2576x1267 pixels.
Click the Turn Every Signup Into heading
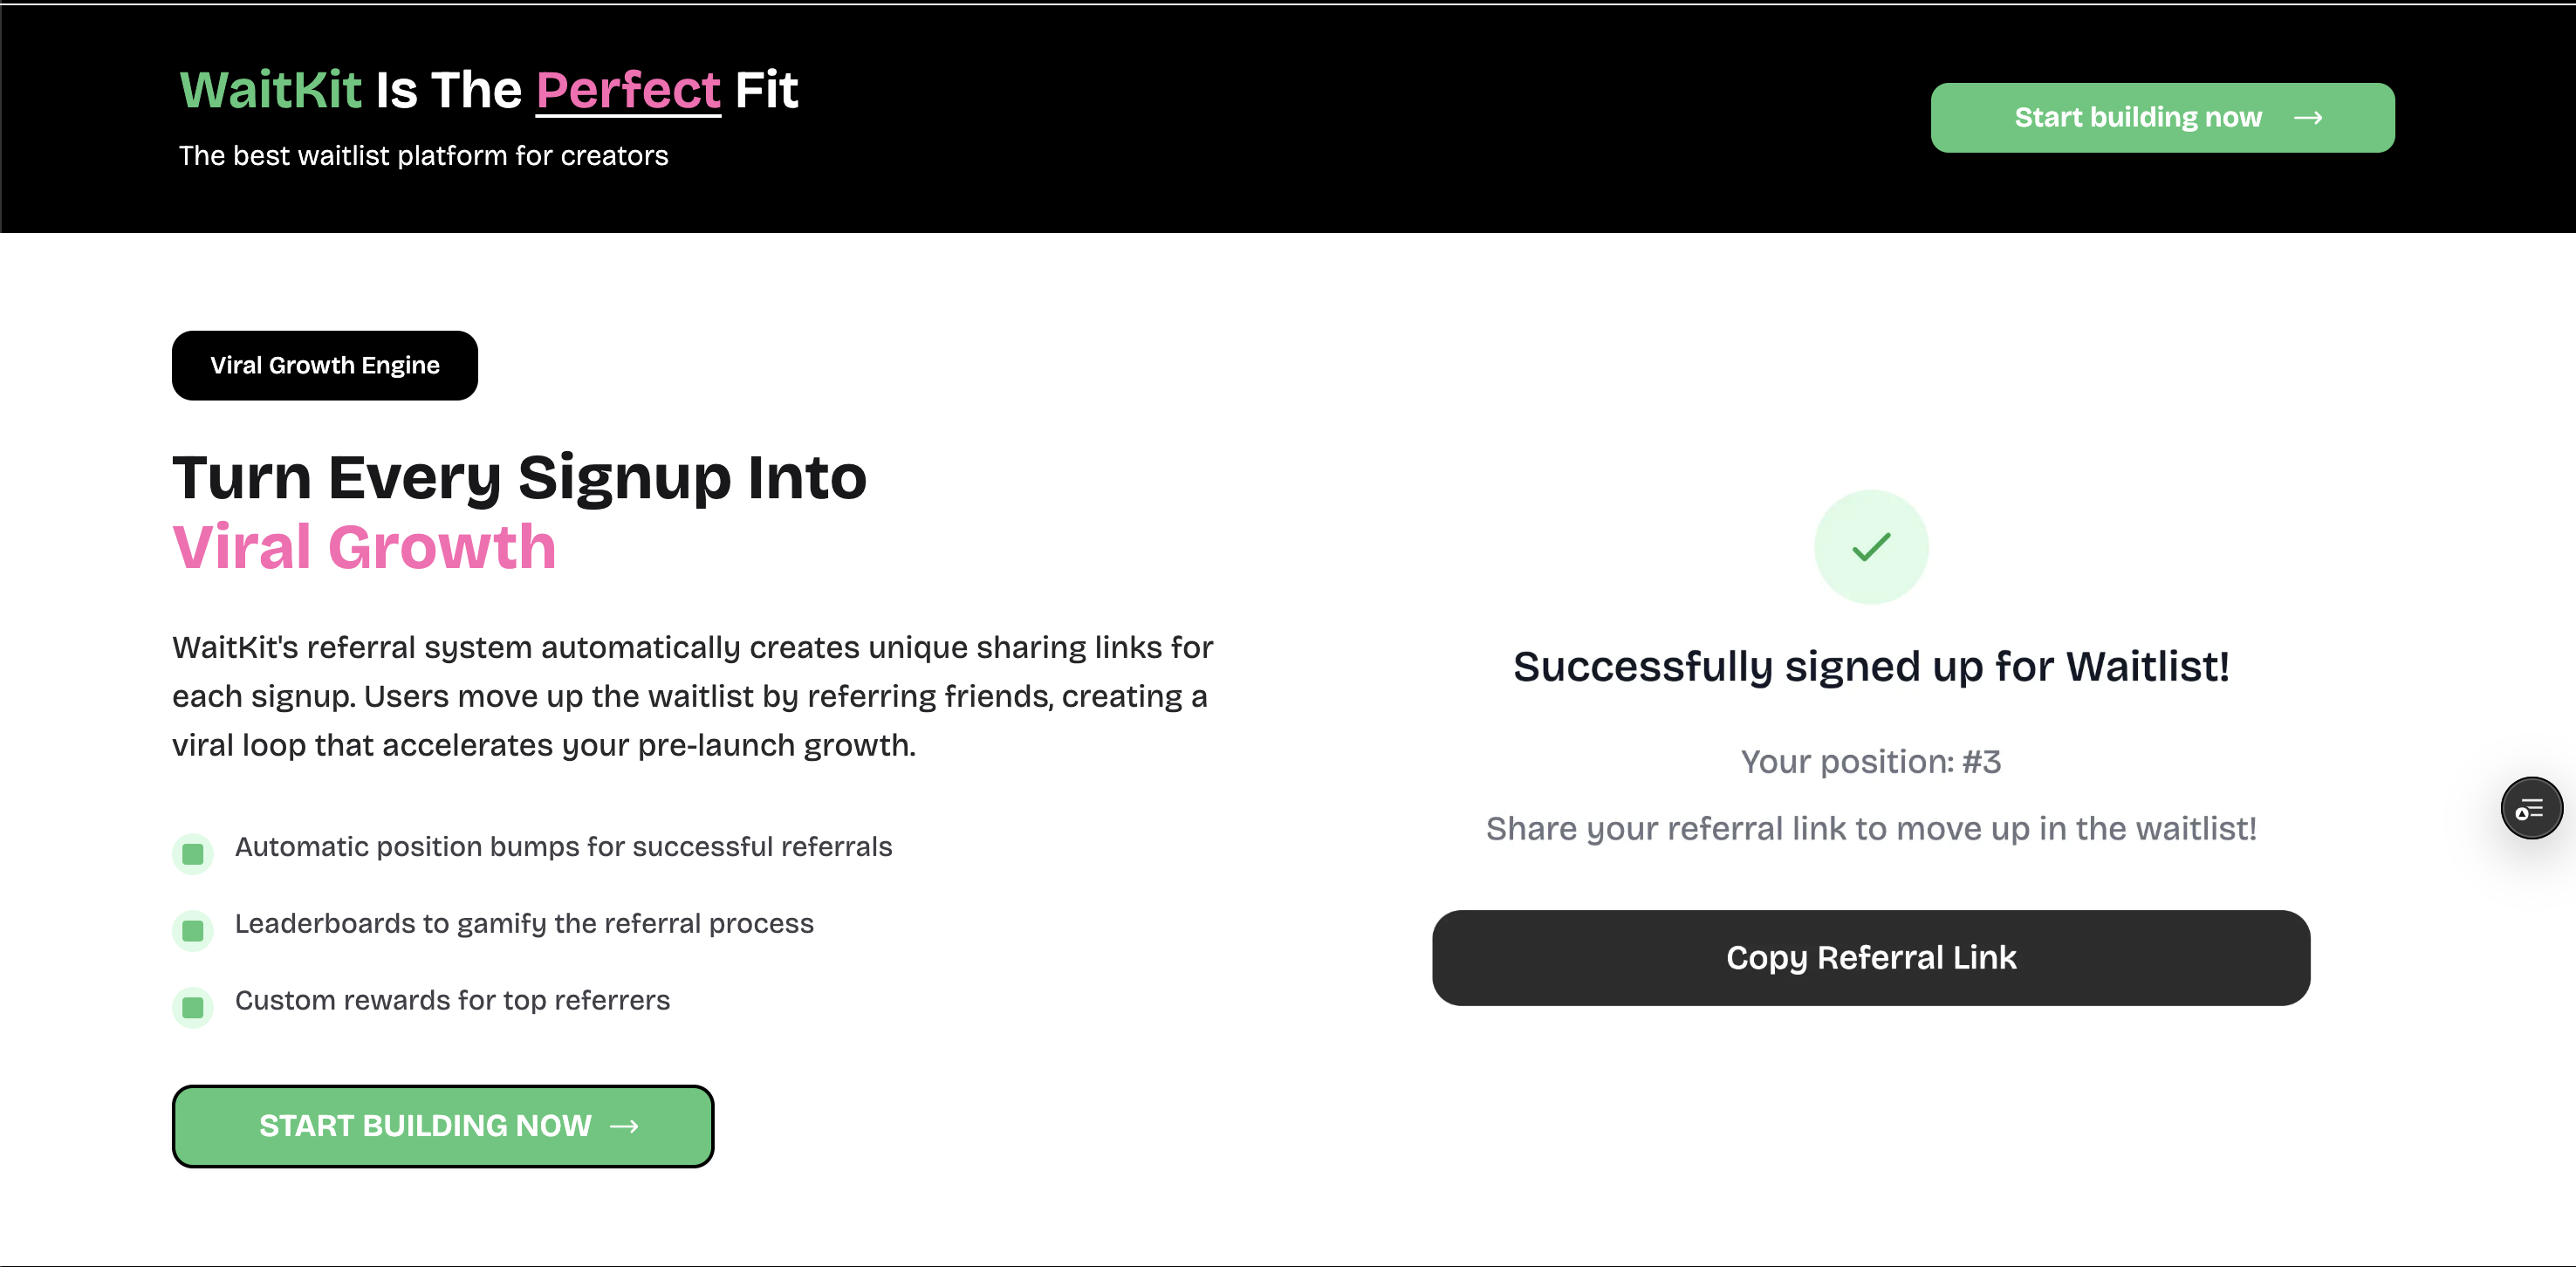coord(519,478)
